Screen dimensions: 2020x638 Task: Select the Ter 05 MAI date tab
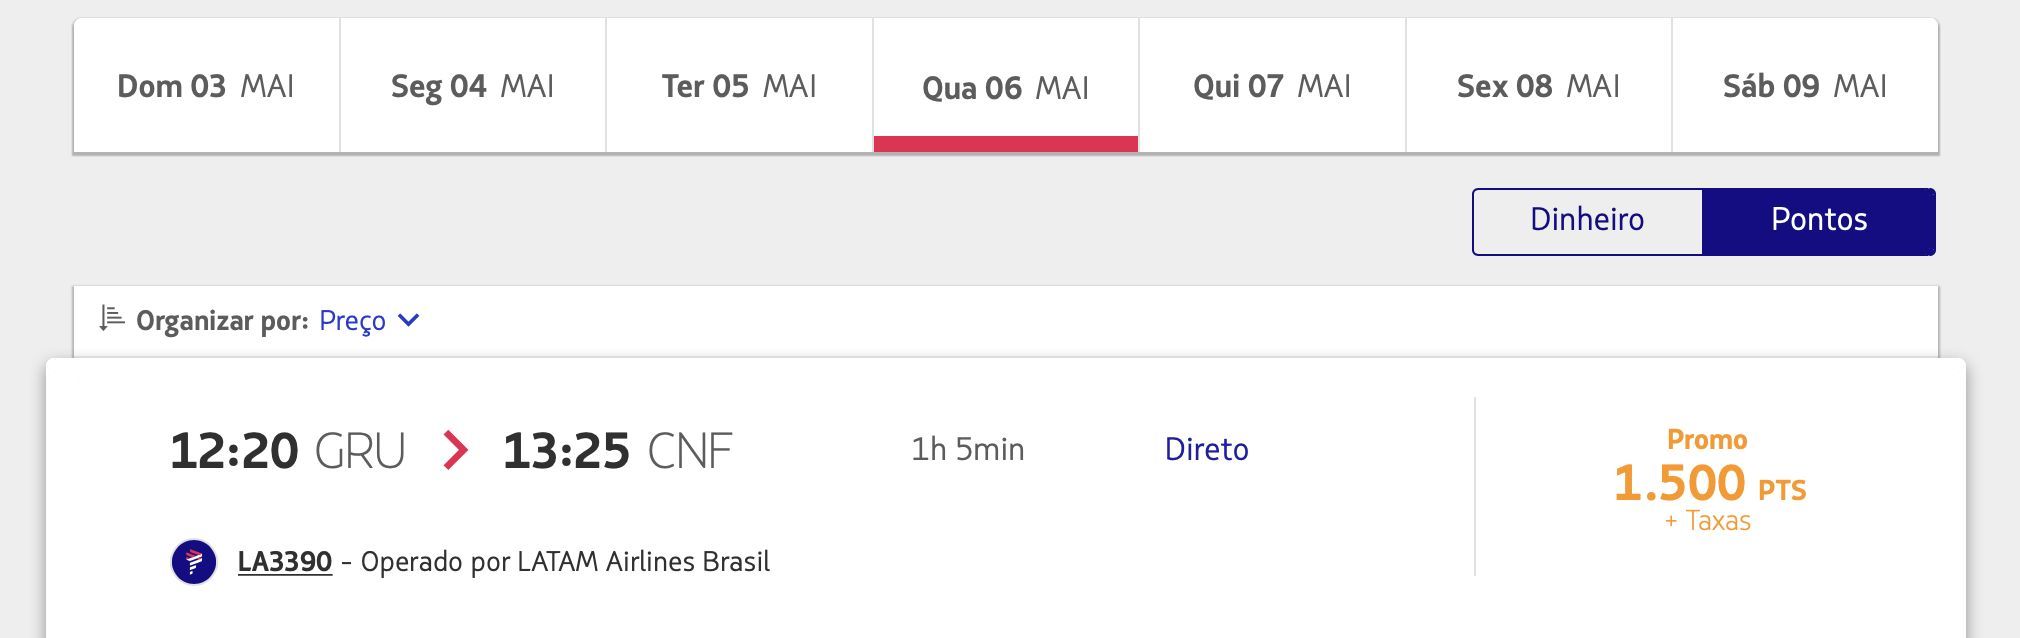pyautogui.click(x=739, y=86)
